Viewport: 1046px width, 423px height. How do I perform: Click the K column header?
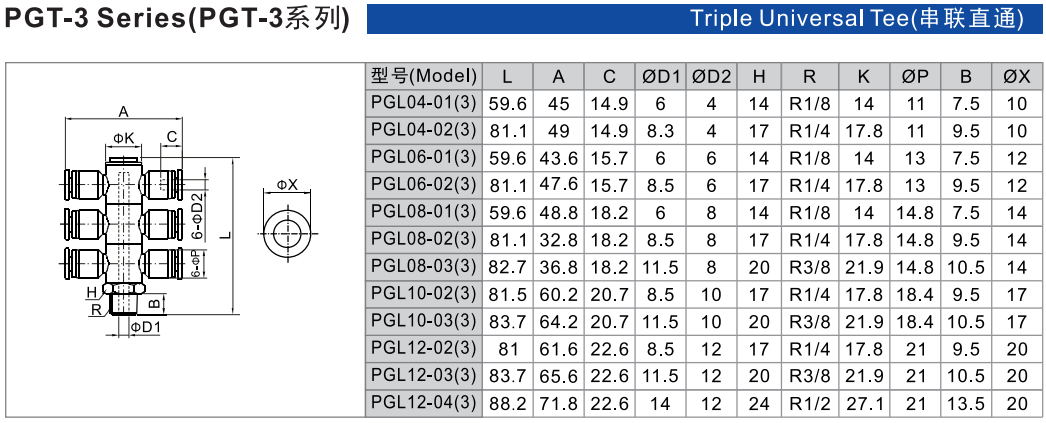click(864, 76)
